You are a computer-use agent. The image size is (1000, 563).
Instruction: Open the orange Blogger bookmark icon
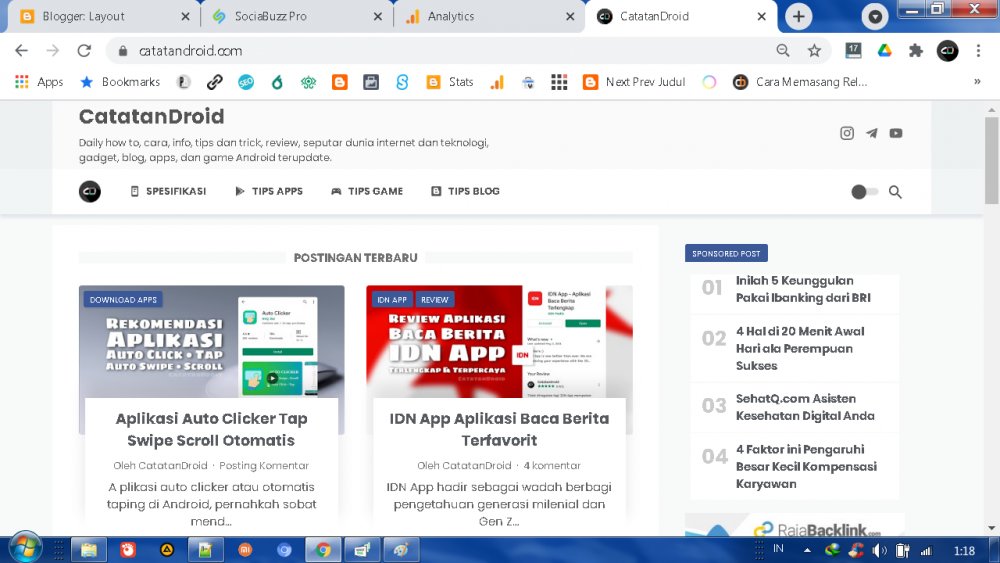pos(339,82)
